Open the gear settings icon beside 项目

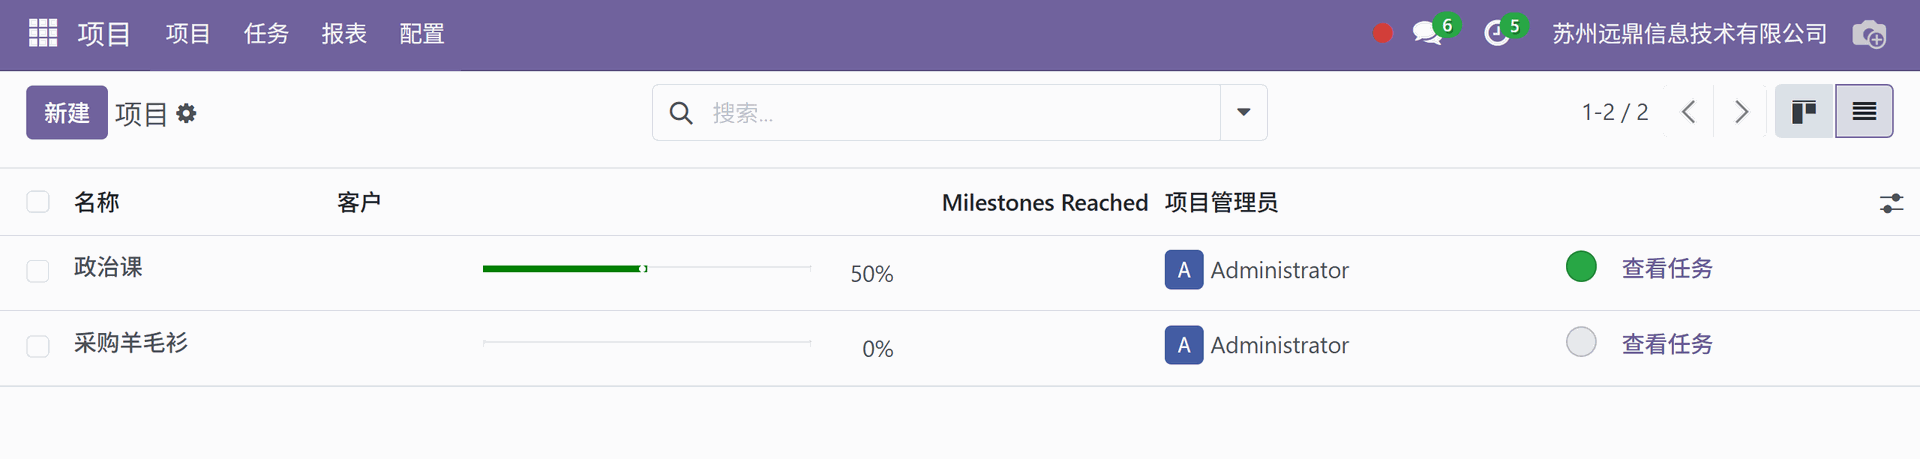[x=186, y=114]
